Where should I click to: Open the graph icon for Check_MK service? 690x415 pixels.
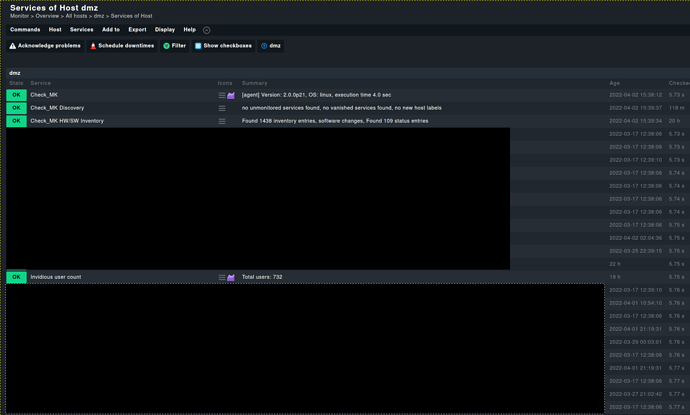(231, 95)
